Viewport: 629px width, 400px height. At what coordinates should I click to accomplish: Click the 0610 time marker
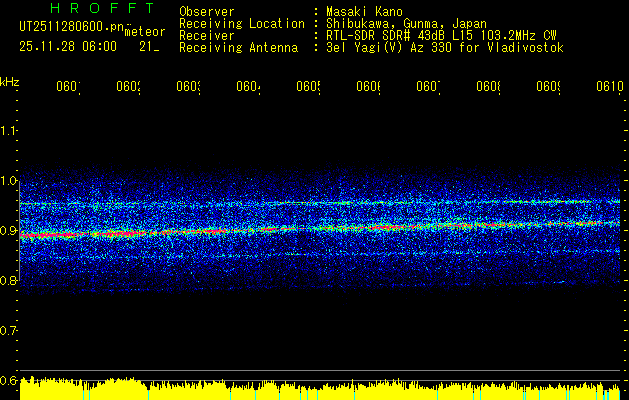pos(610,87)
